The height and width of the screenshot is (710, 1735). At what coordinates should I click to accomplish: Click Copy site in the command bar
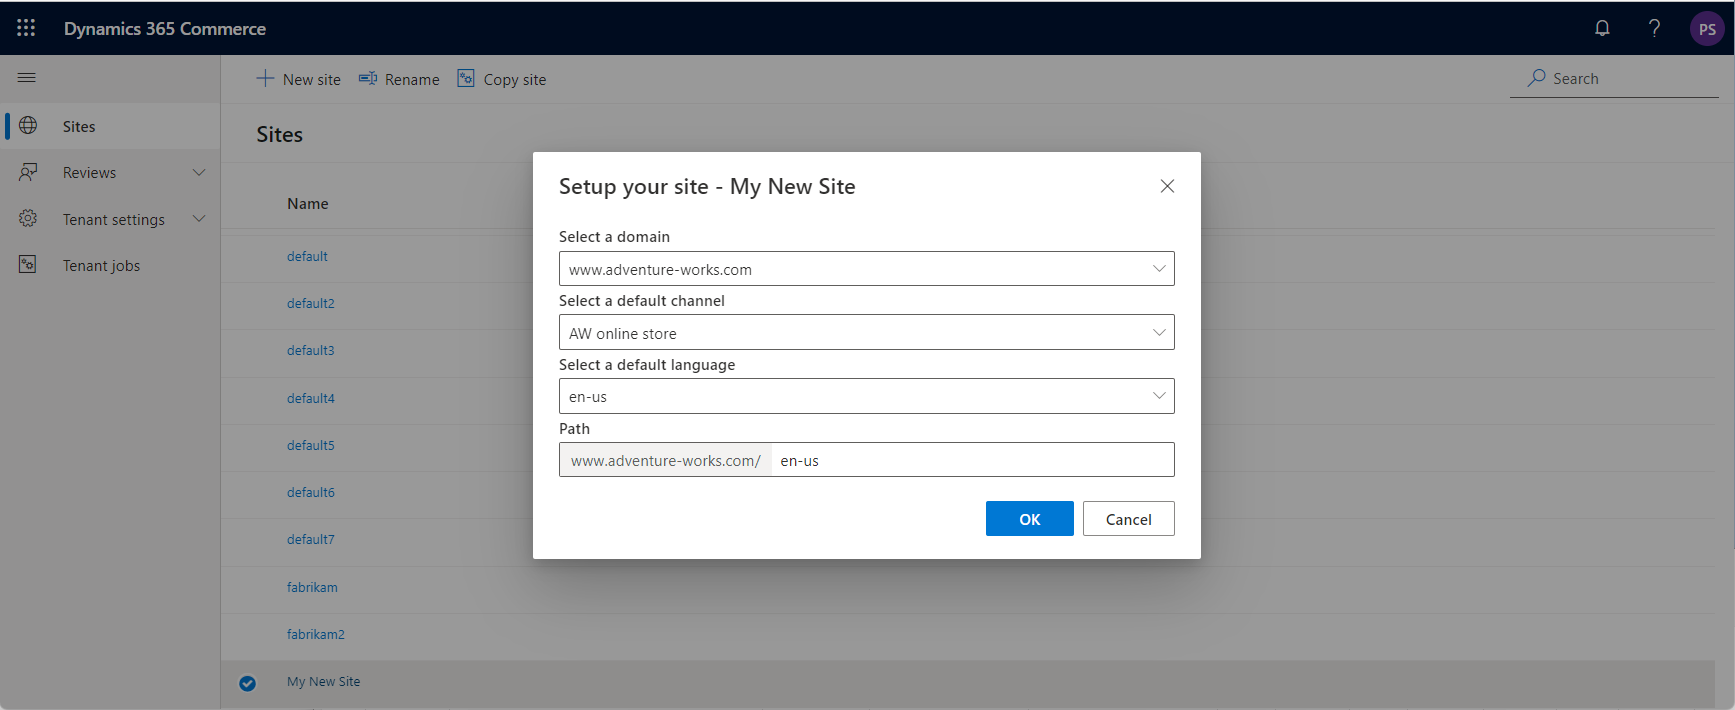[502, 79]
